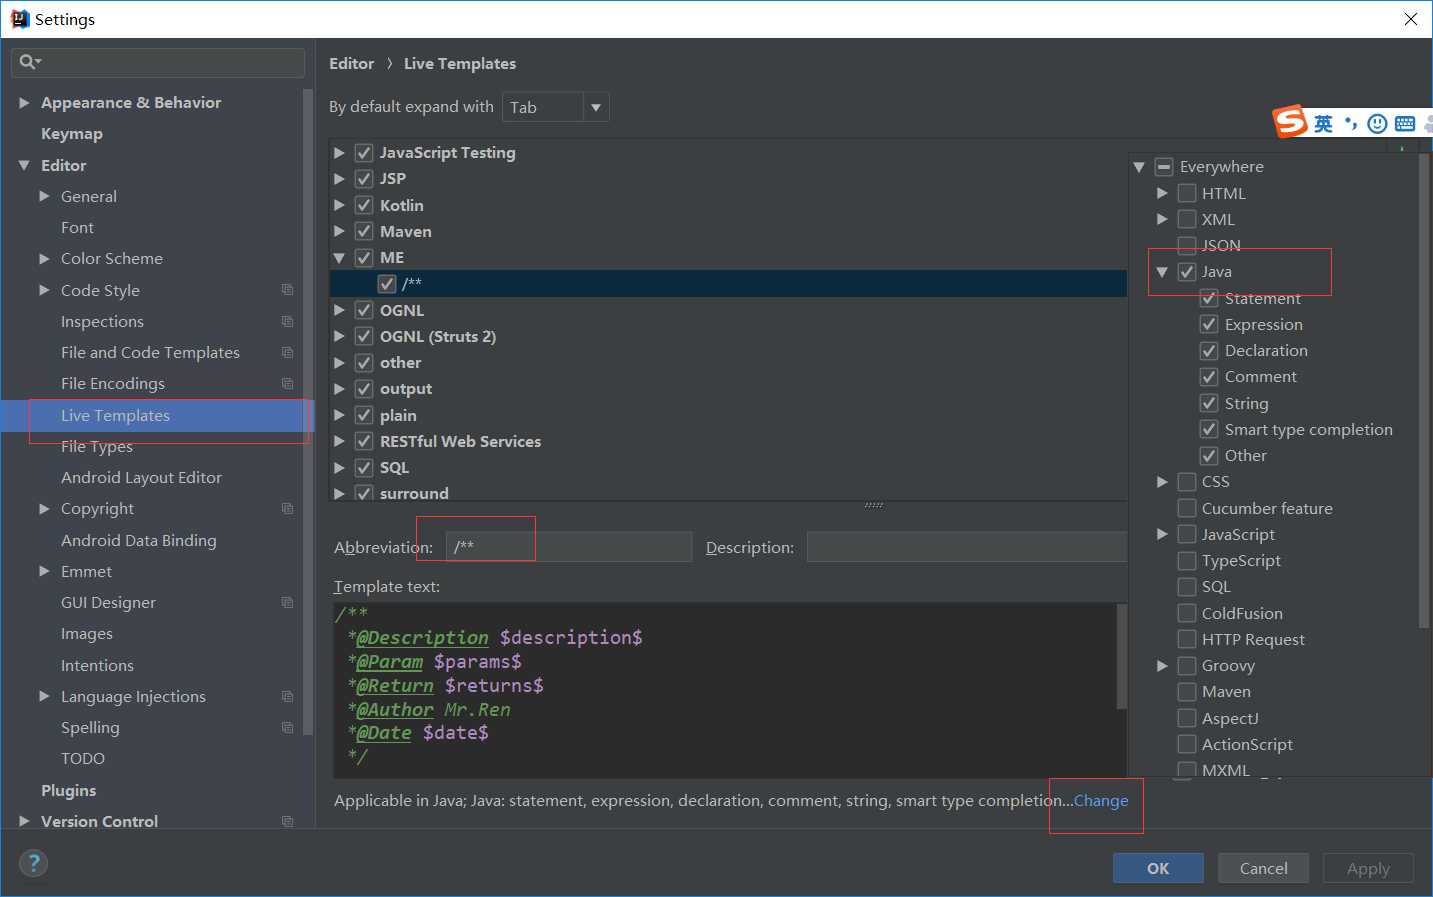This screenshot has width=1433, height=897.
Task: Click the project-level icon beside File Encodings
Action: [x=287, y=384]
